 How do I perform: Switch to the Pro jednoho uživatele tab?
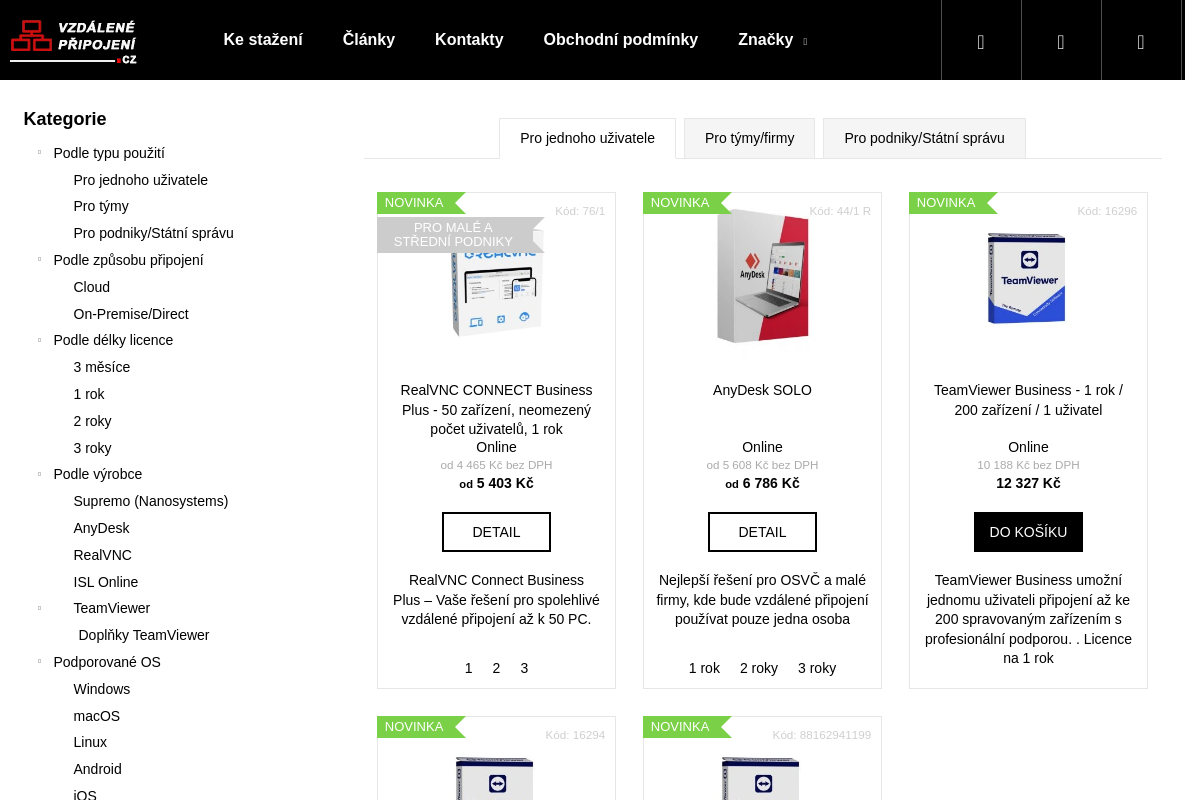pyautogui.click(x=587, y=138)
